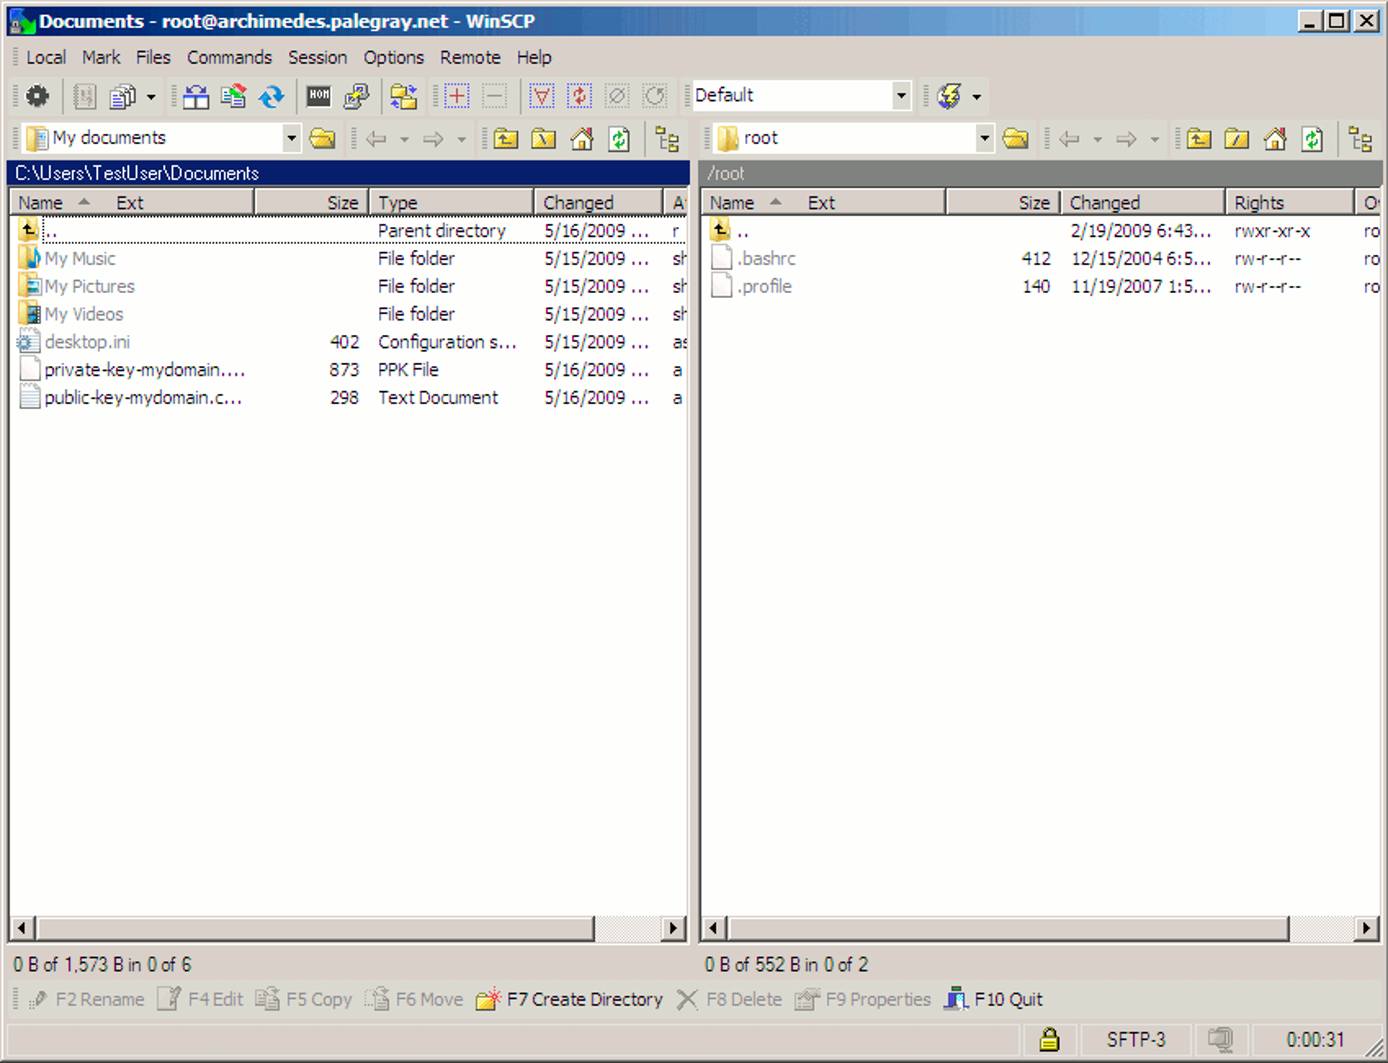Viewport: 1388px width, 1063px height.
Task: Click the local panel horizontal scrollbar
Action: click(x=300, y=929)
